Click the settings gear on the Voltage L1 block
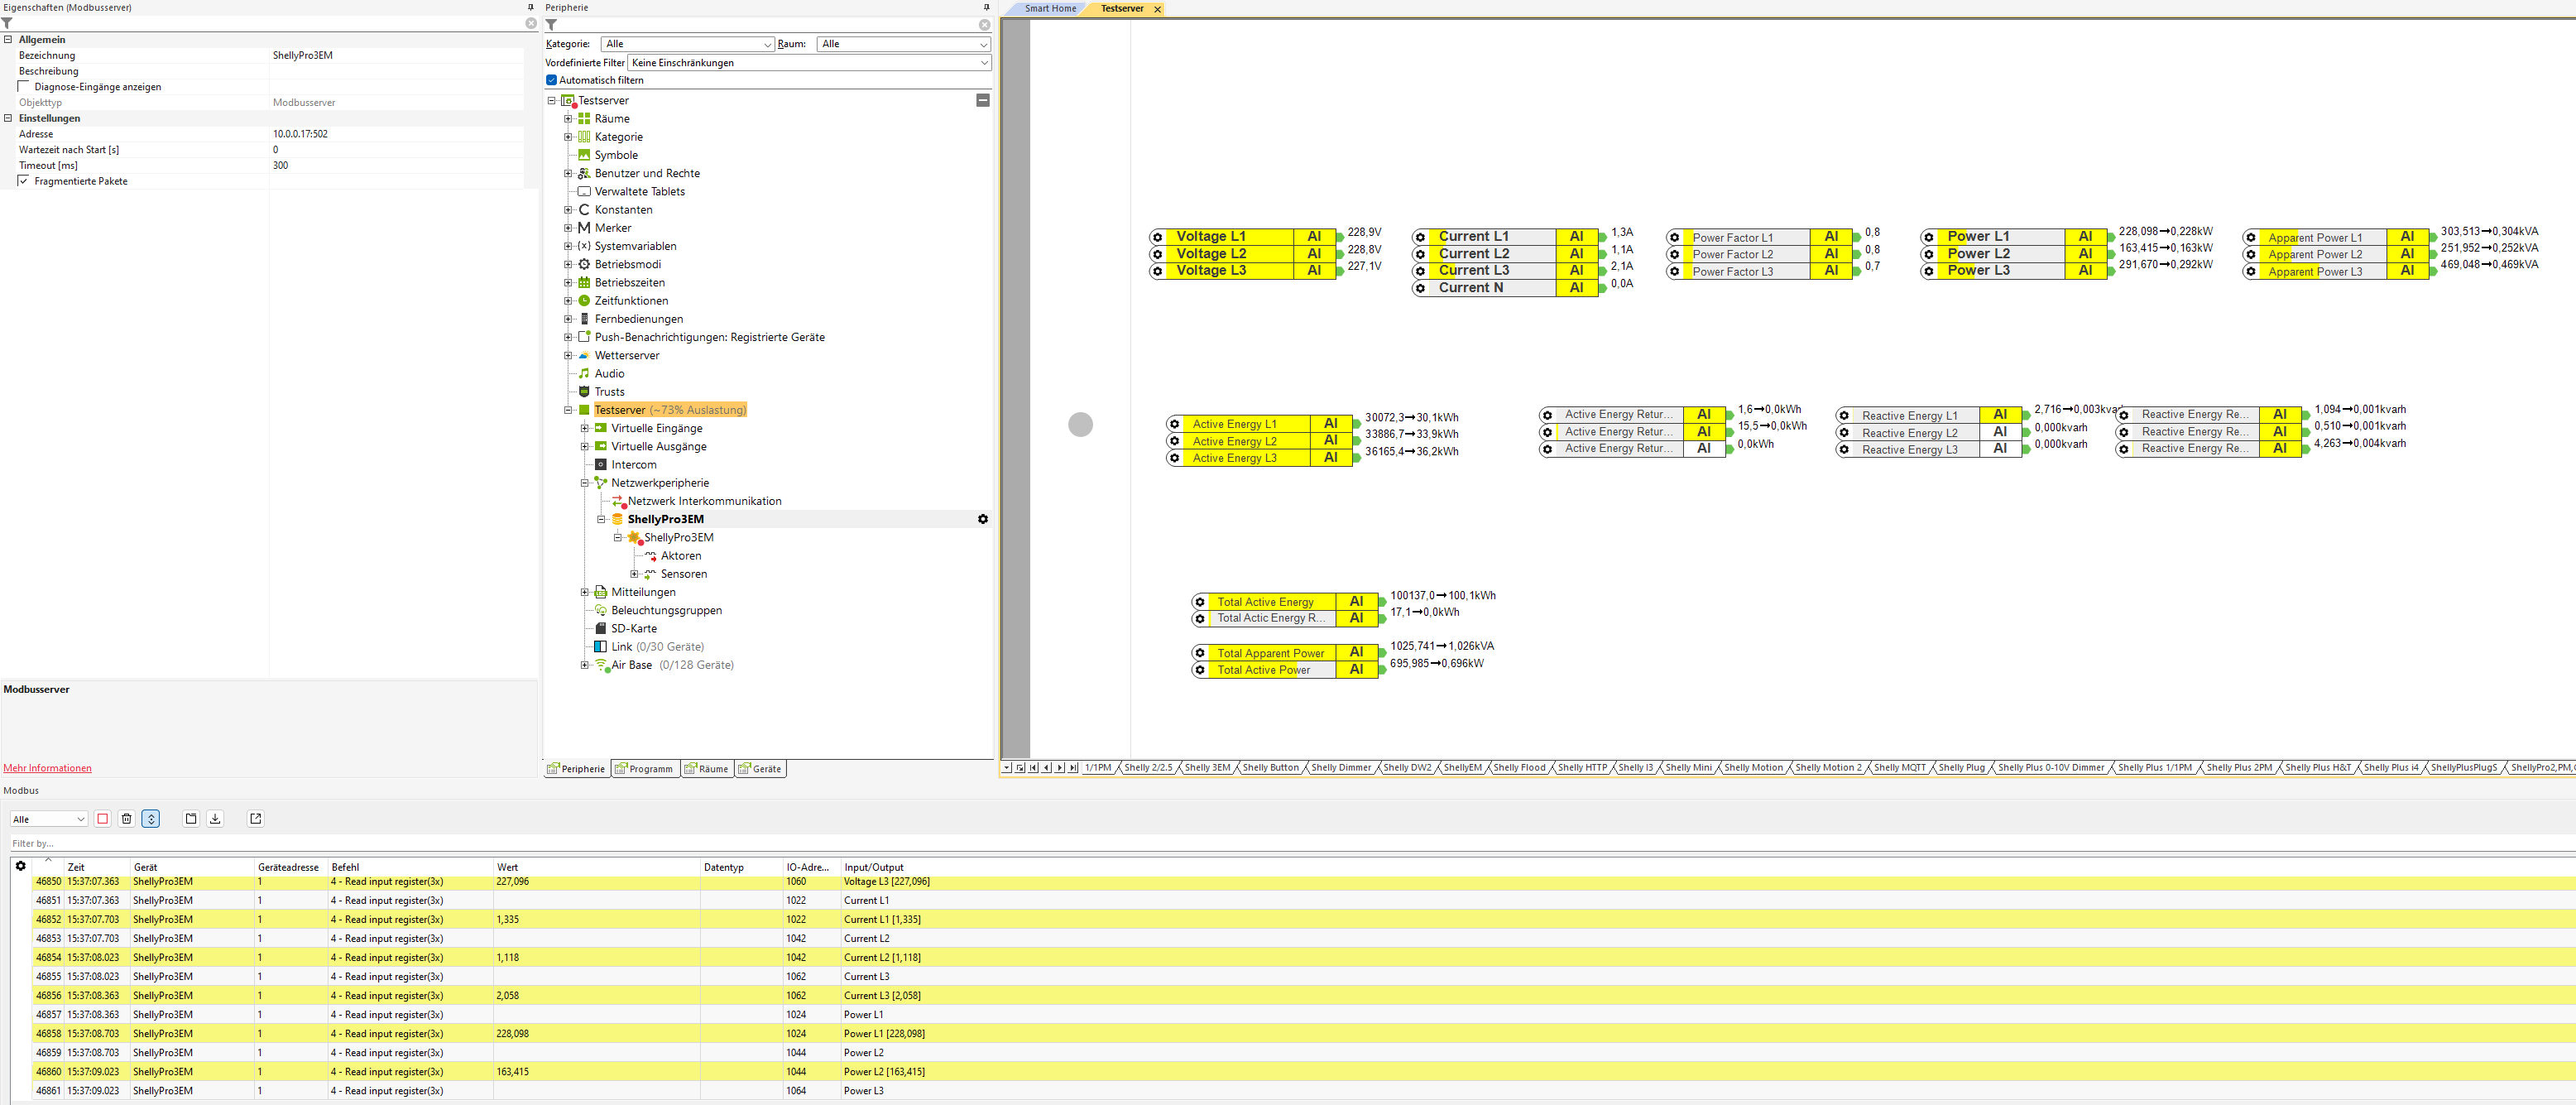Image resolution: width=2576 pixels, height=1105 pixels. click(1157, 237)
